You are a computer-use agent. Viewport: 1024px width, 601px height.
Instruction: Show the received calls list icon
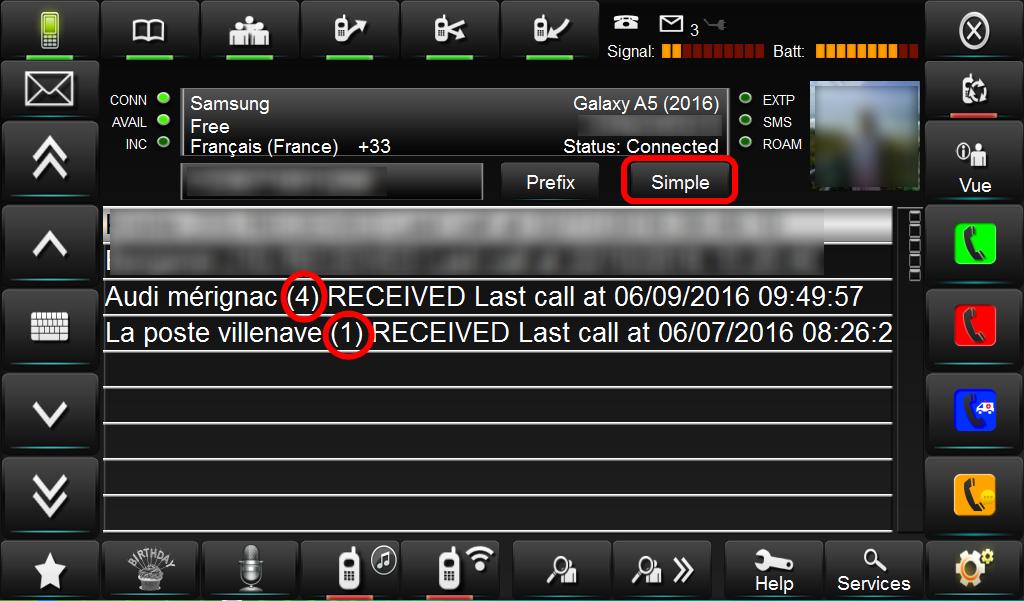[550, 30]
